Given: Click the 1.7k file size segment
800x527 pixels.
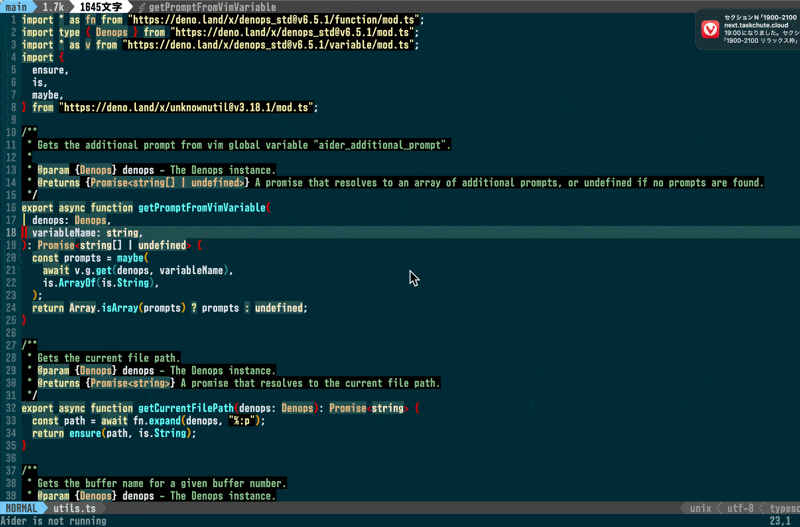Looking at the screenshot, I should click(53, 7).
